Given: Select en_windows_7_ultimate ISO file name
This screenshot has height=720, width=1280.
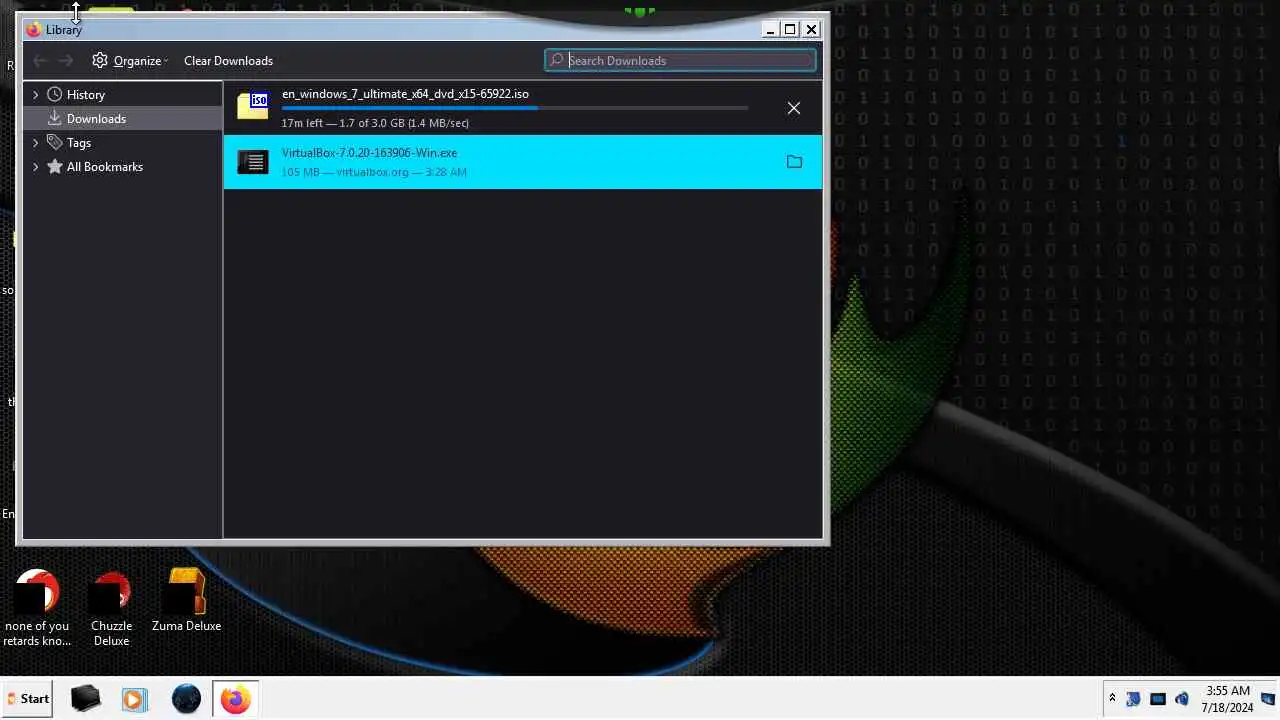Looking at the screenshot, I should 405,94.
